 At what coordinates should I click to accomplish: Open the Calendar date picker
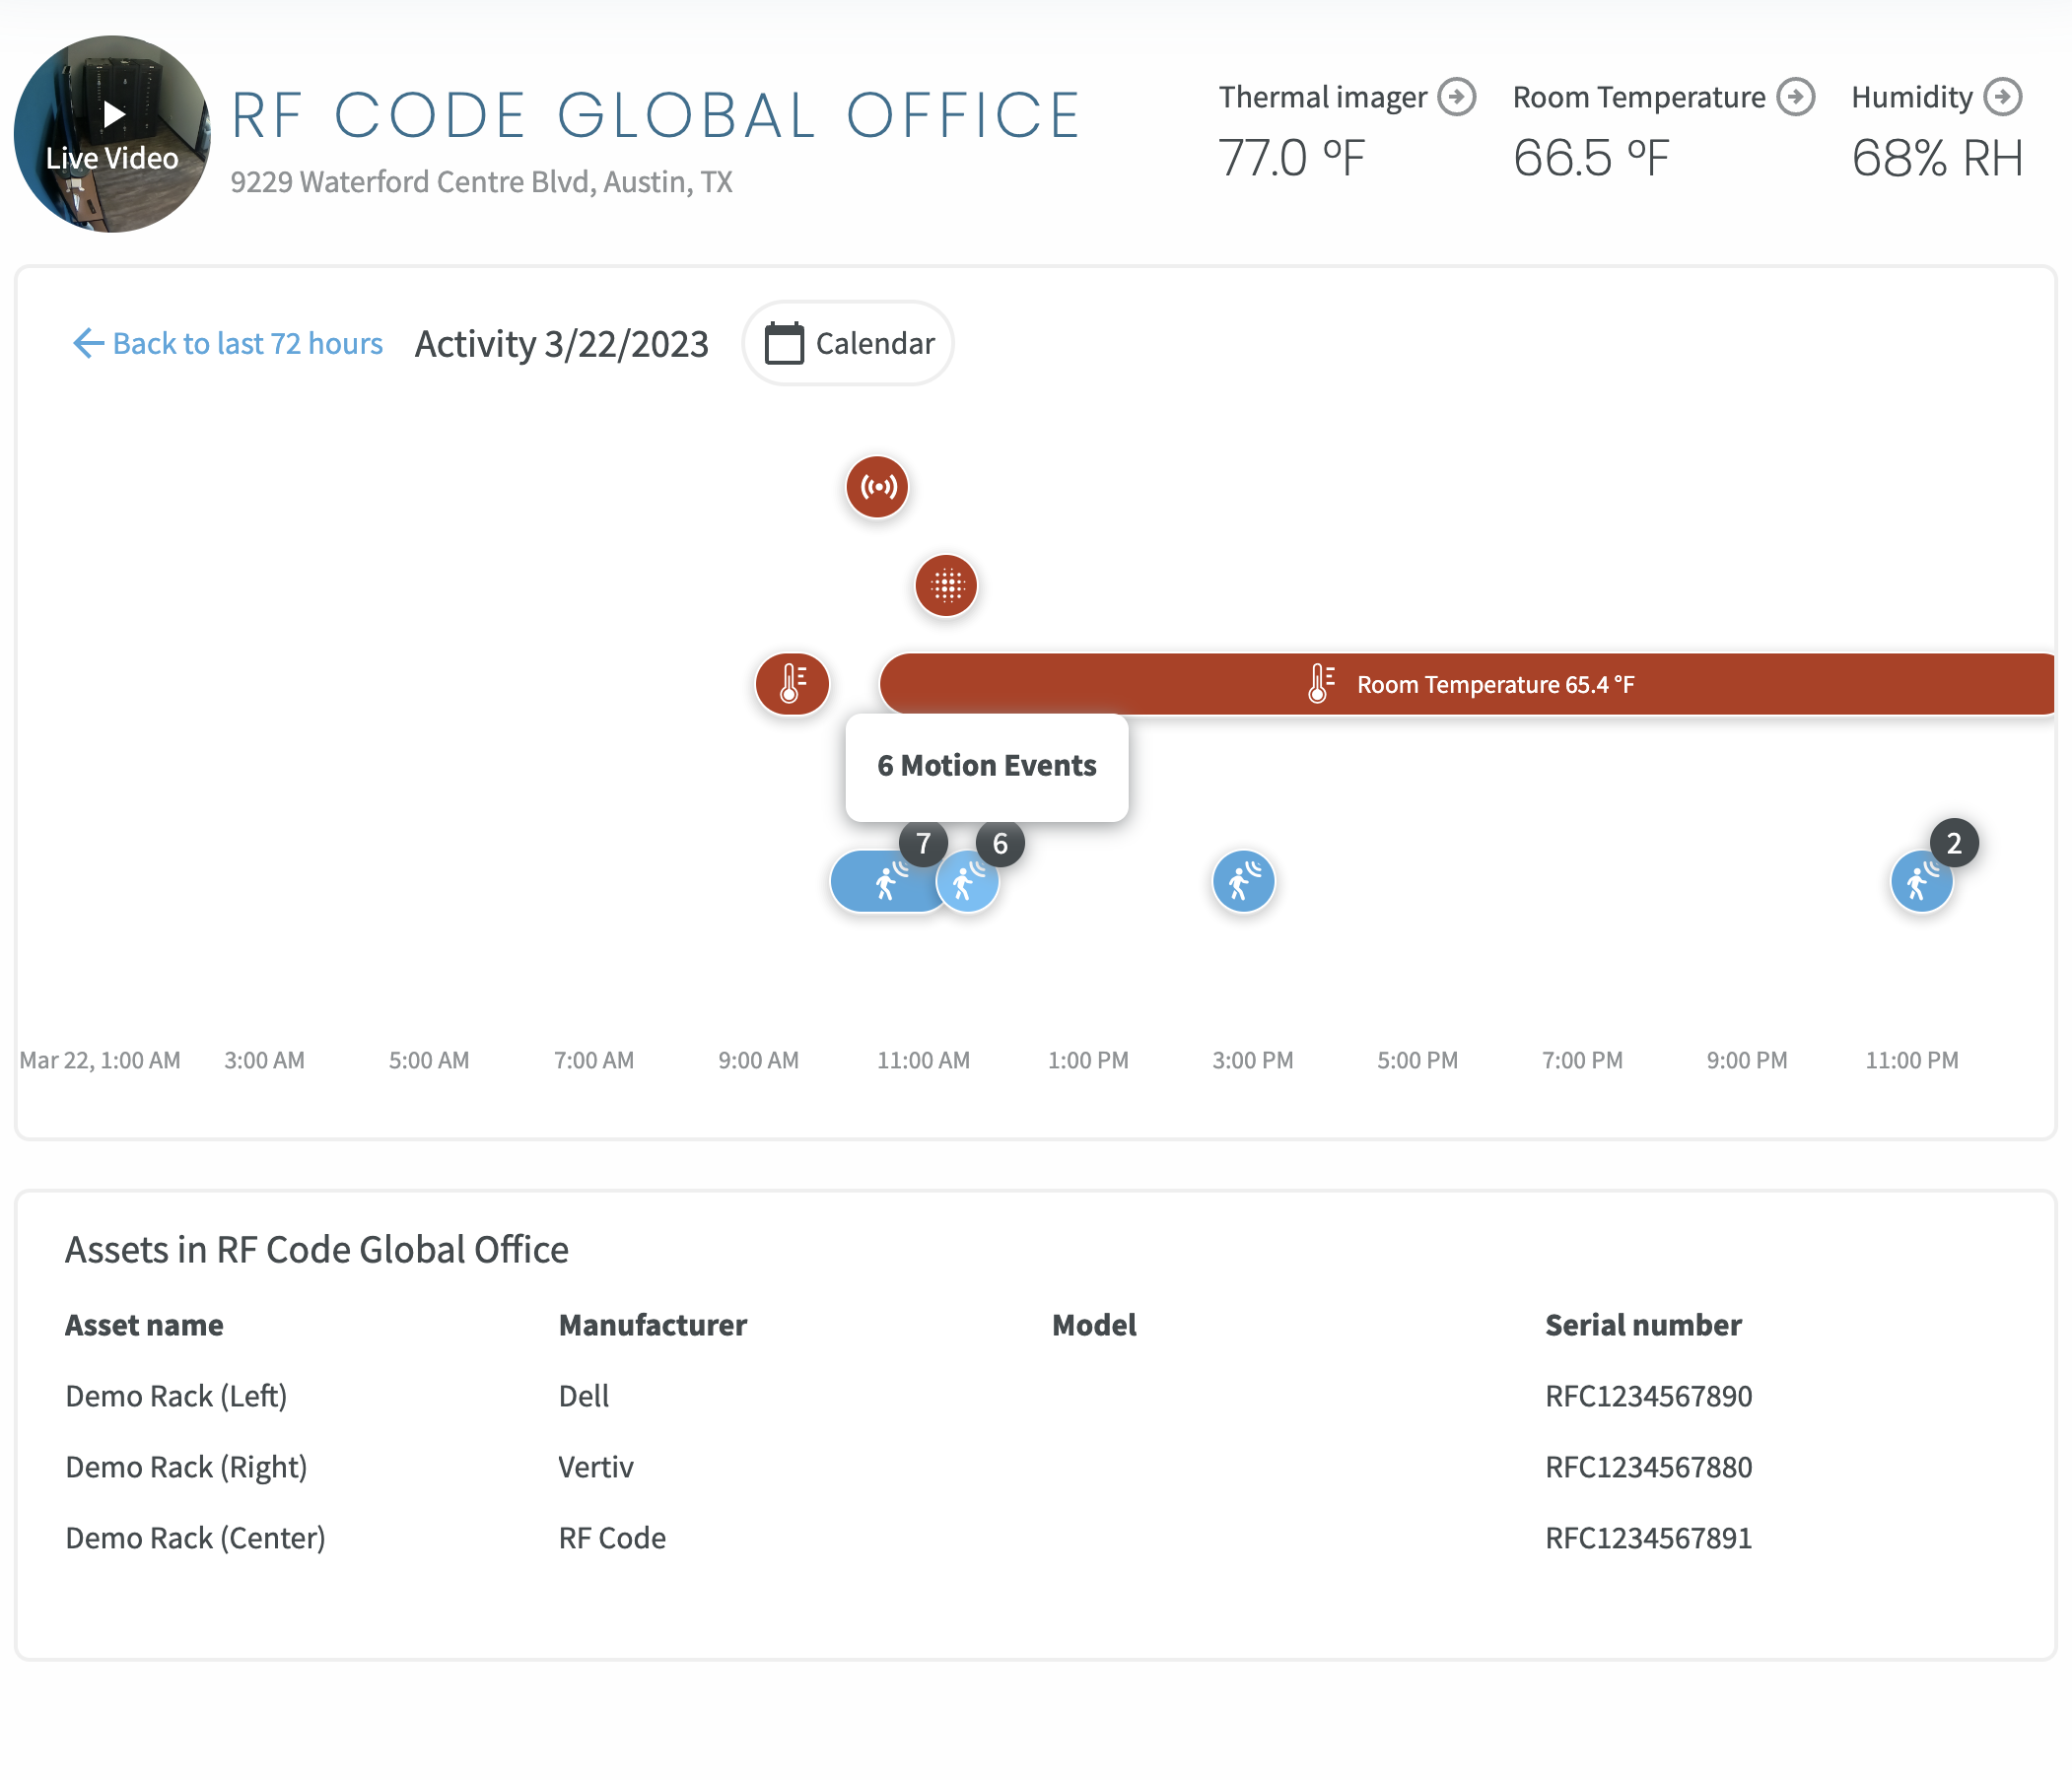click(x=848, y=343)
